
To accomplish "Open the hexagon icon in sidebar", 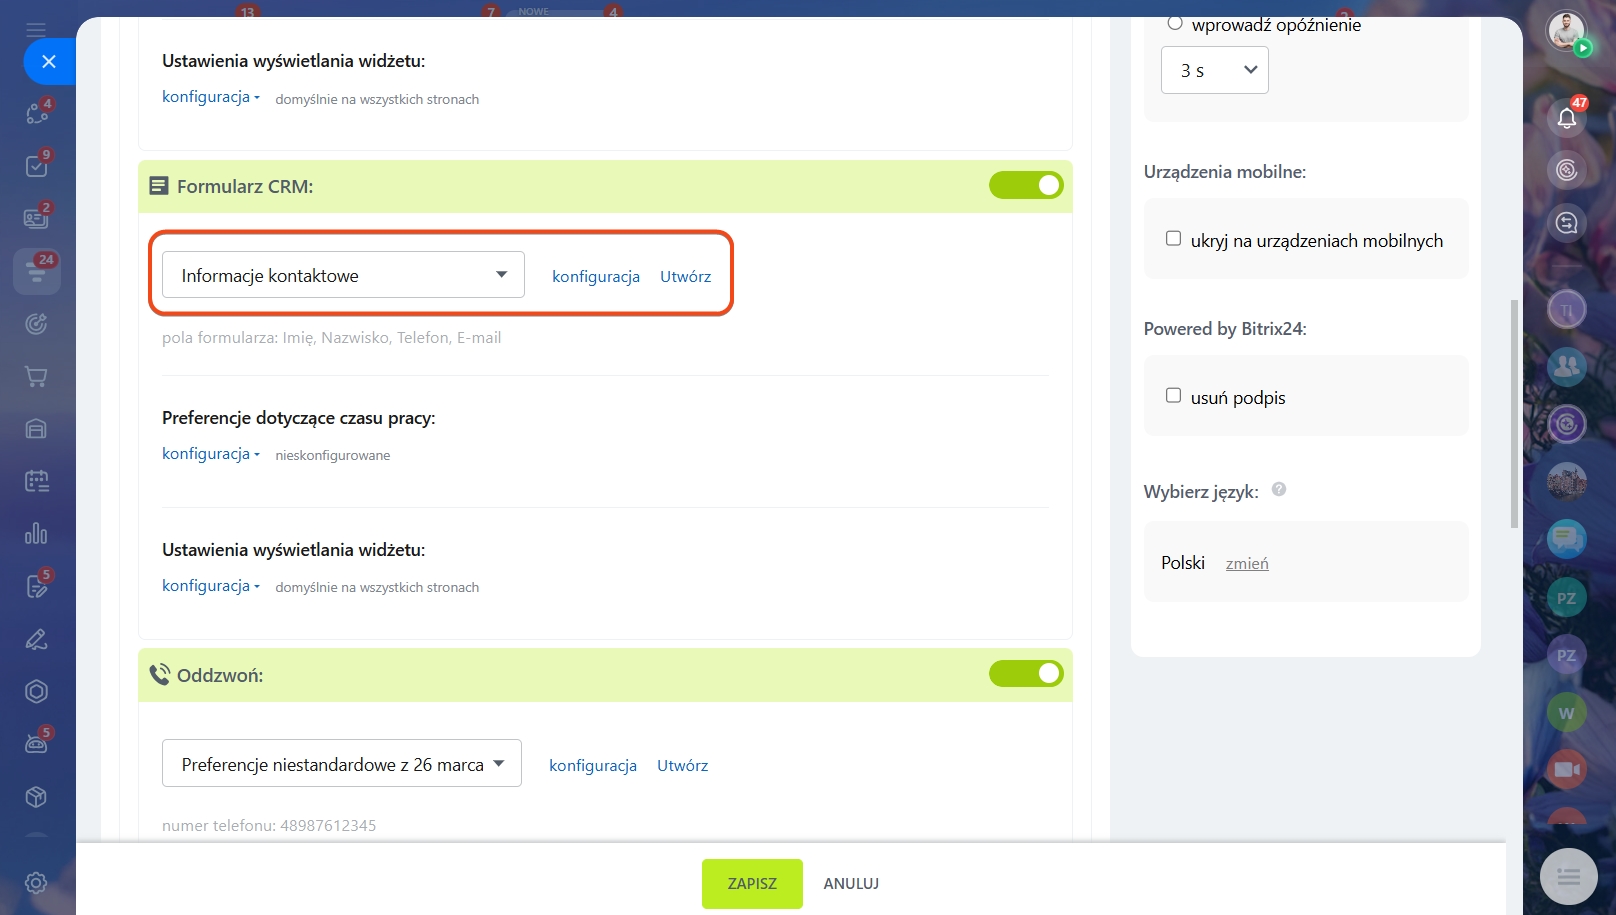I will click(37, 691).
